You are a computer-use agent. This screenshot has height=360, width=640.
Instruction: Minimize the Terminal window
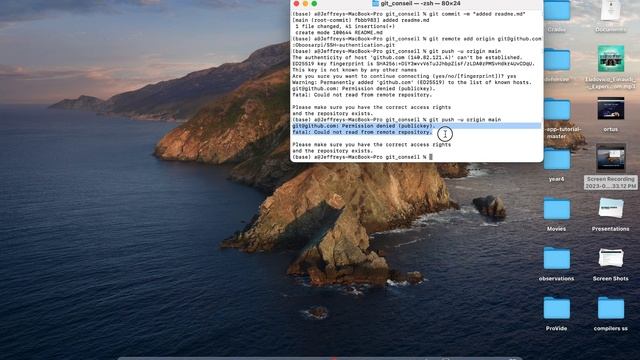pyautogui.click(x=305, y=4)
